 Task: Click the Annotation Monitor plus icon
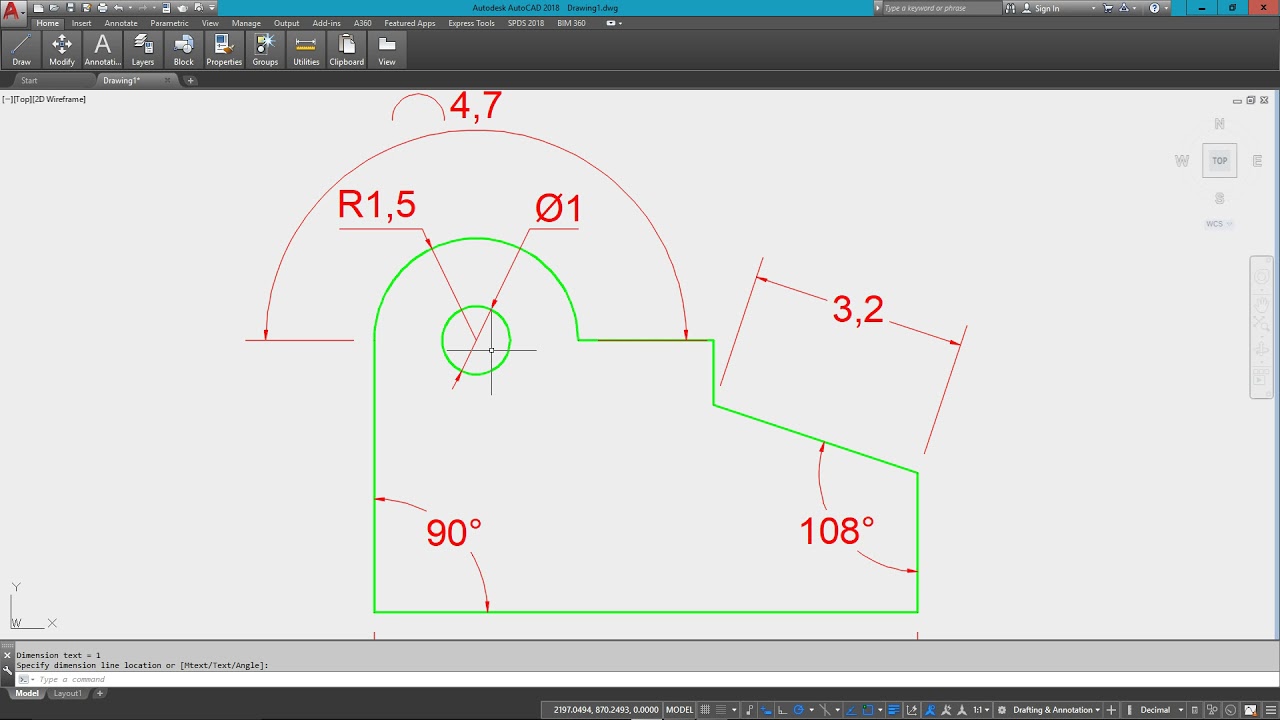pyautogui.click(x=1110, y=710)
